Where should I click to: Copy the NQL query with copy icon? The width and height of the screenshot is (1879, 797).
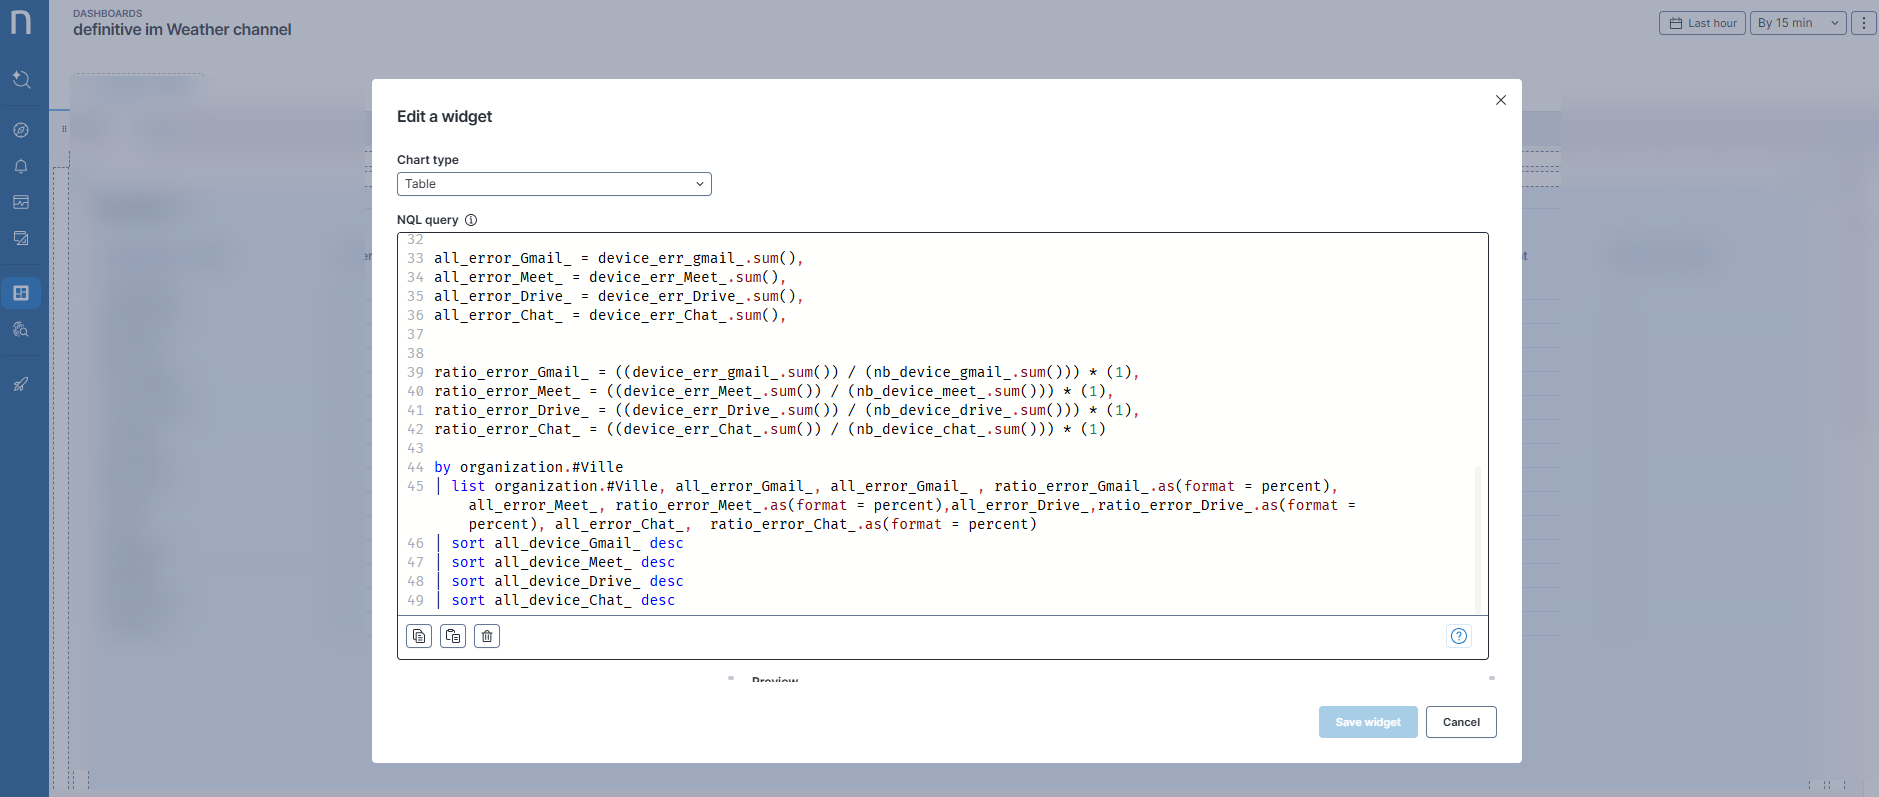pos(419,636)
